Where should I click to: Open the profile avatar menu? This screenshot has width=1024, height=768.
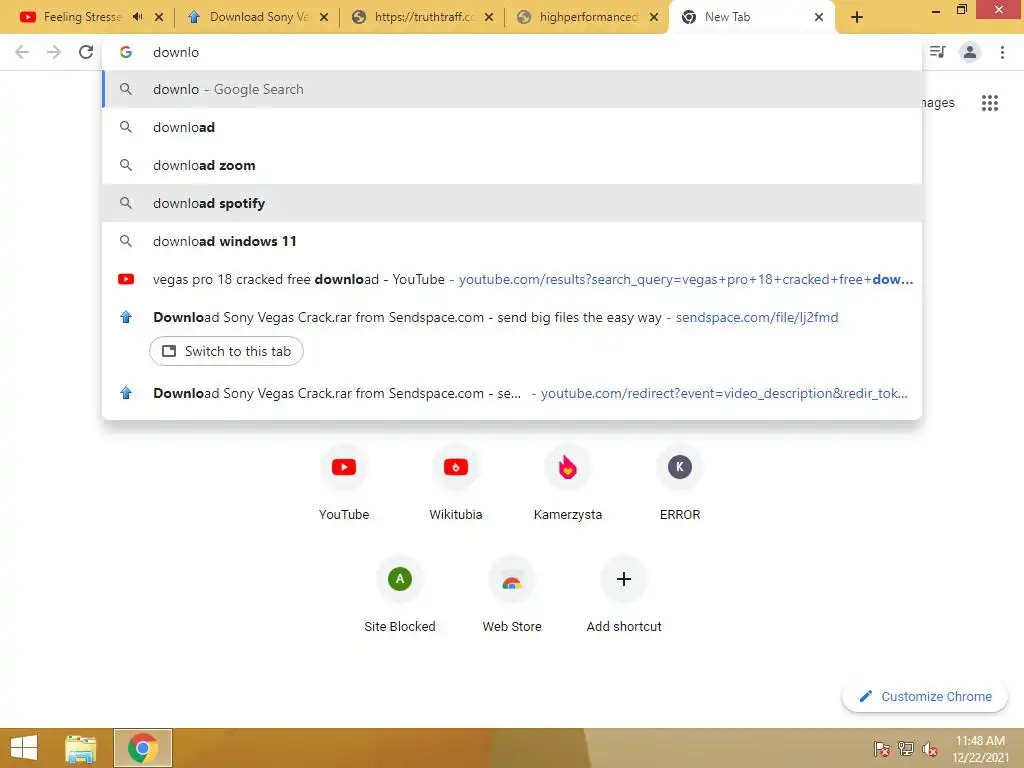(970, 52)
